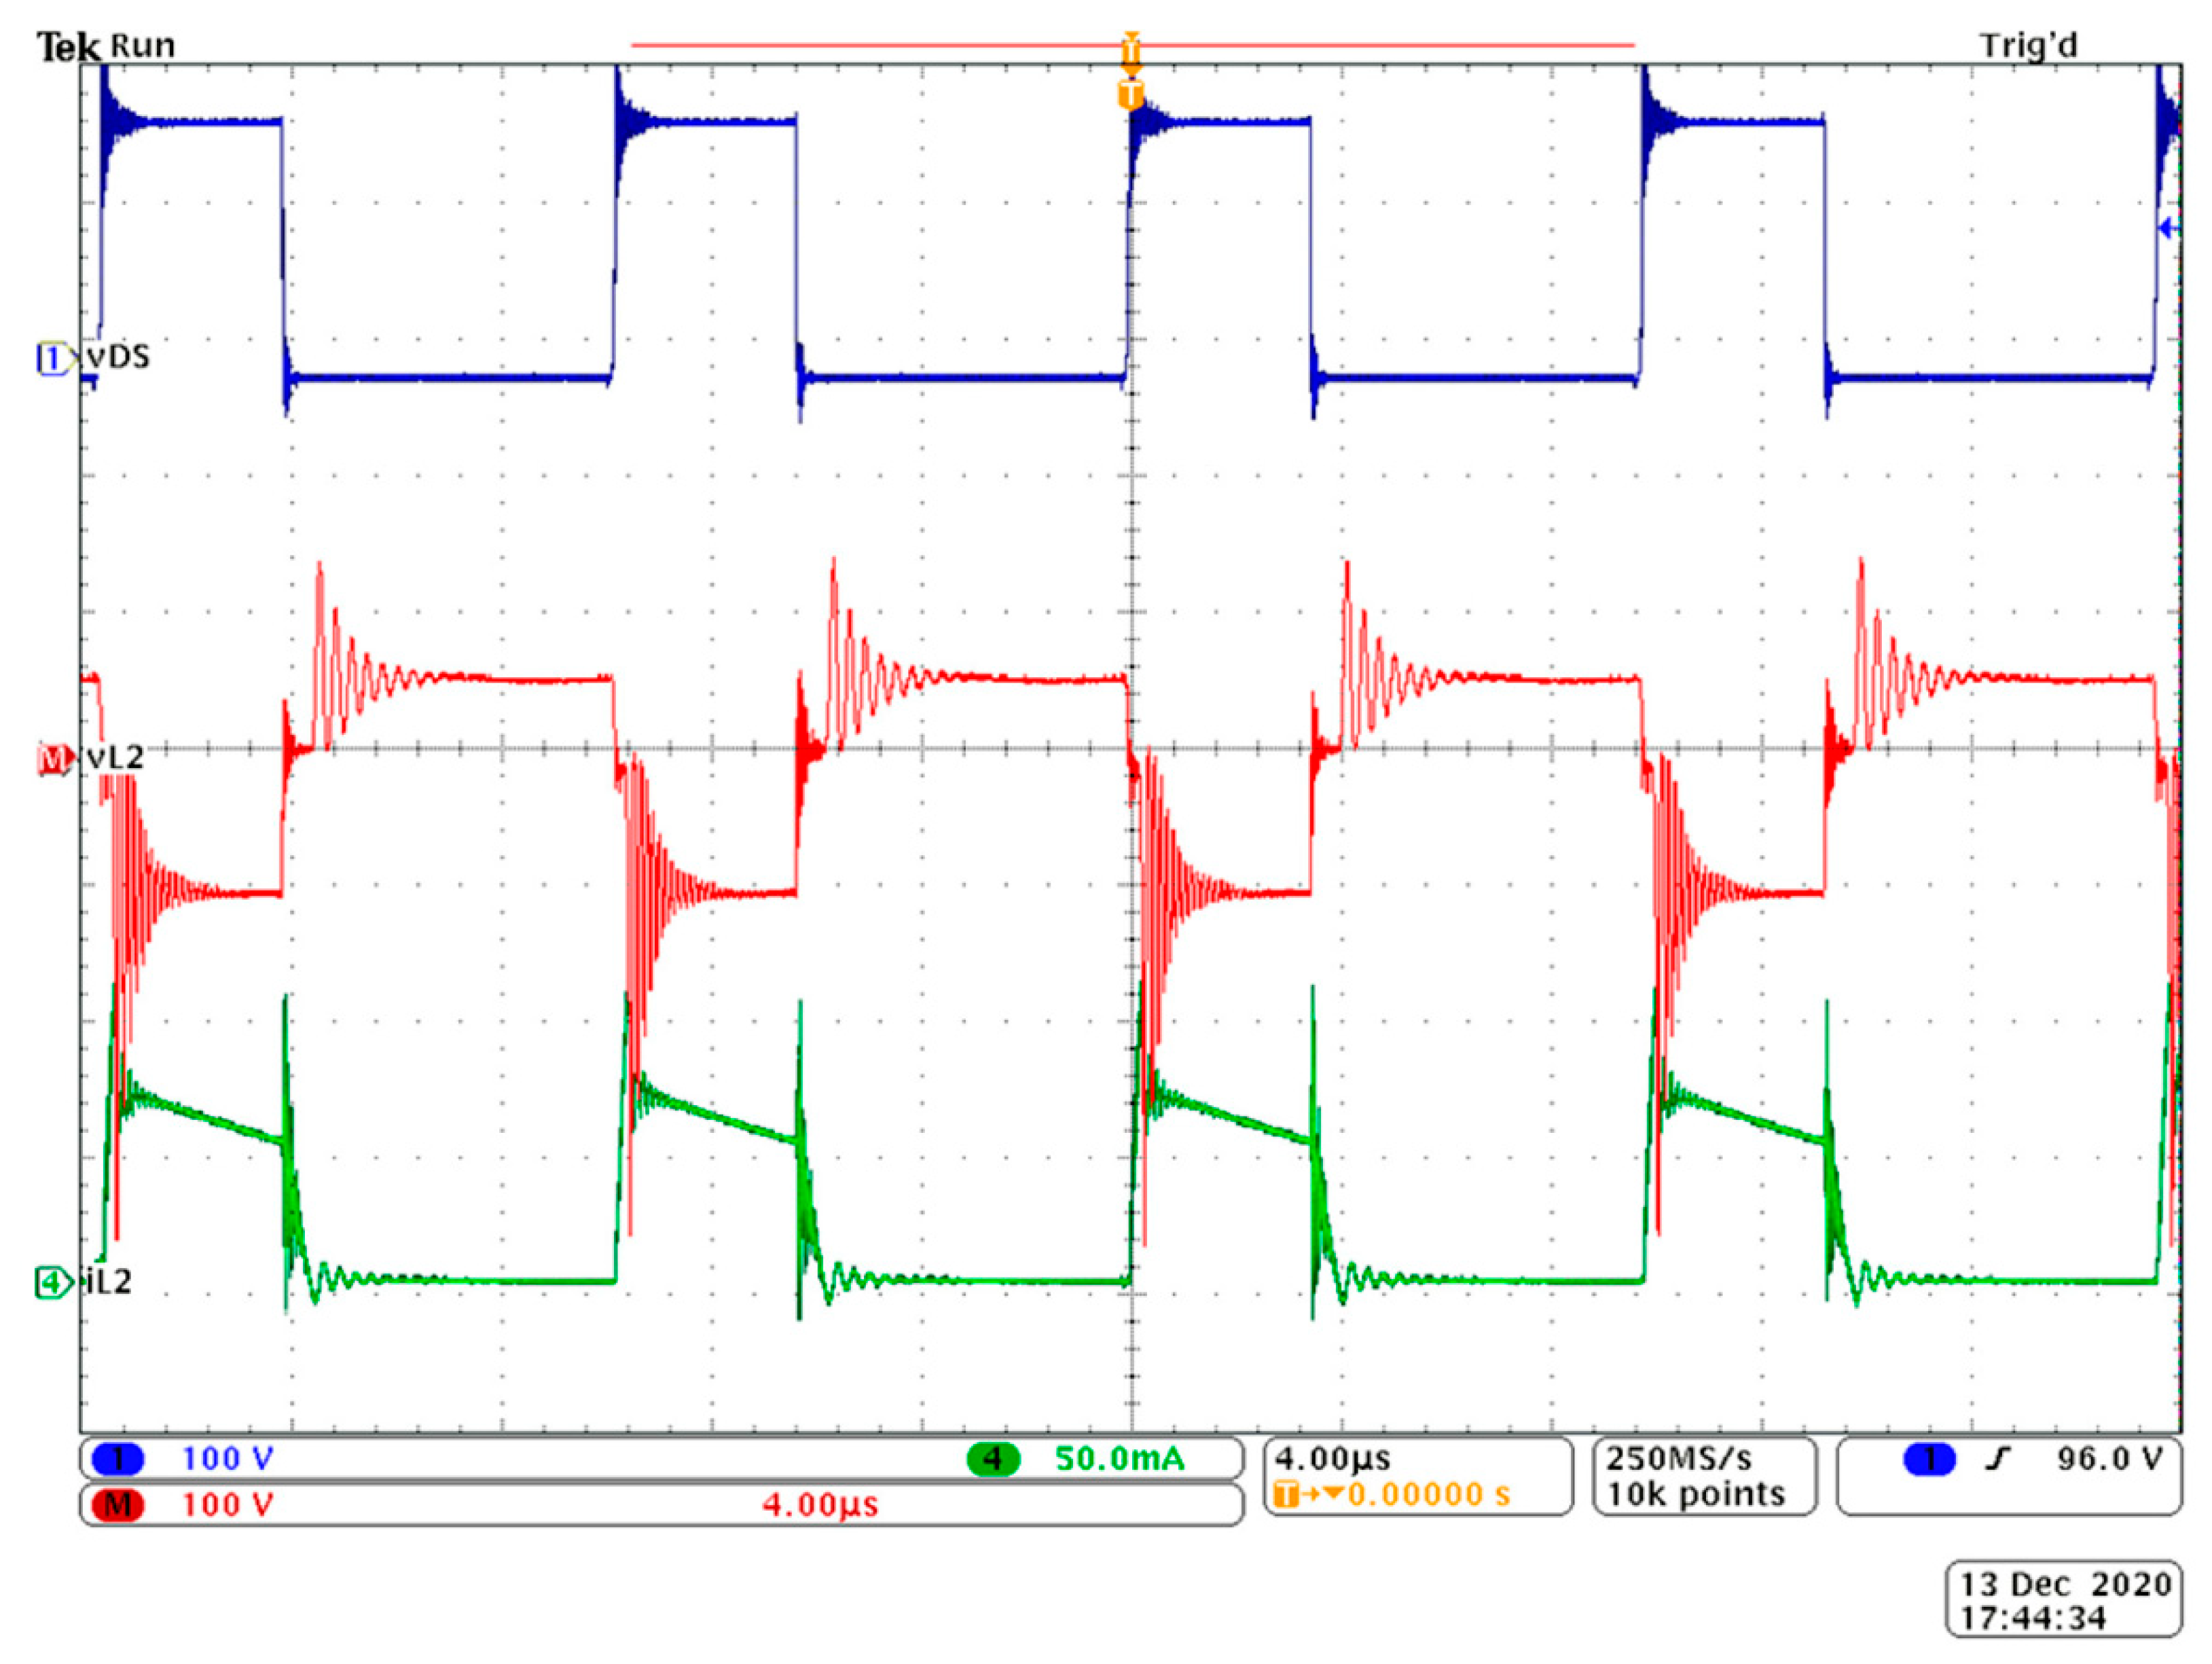The image size is (2212, 1664).
Task: Click the 10k points record length
Action: 1696,1494
